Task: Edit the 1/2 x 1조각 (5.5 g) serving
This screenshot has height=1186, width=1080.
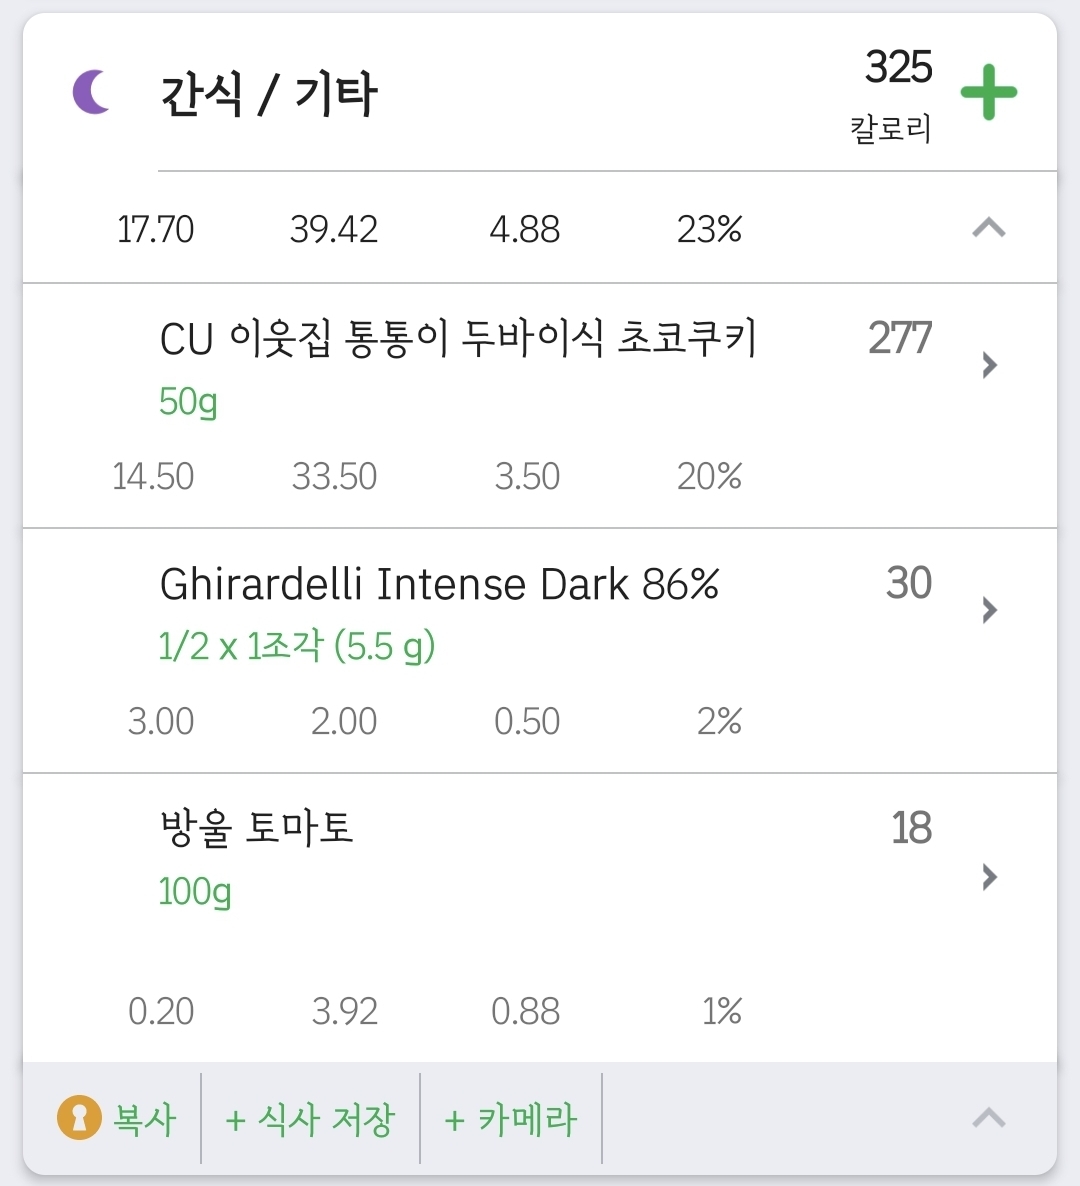Action: [x=297, y=647]
